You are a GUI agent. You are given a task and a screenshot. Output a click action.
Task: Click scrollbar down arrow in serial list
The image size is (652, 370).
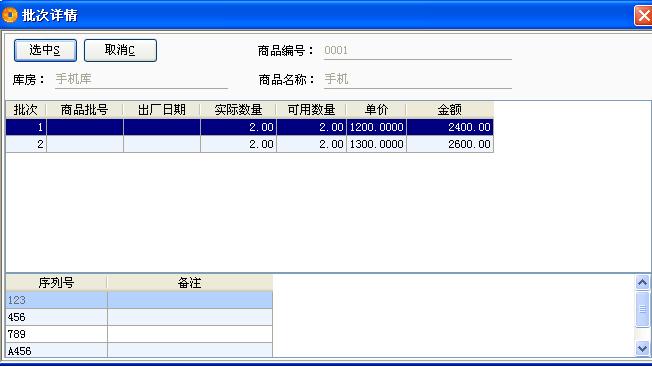point(642,348)
